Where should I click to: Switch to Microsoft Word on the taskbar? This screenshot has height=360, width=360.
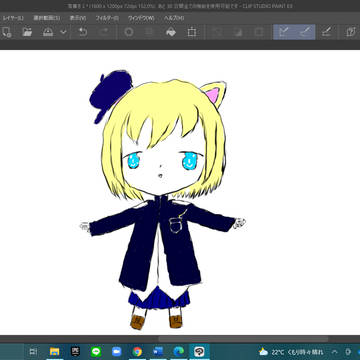pos(158,352)
